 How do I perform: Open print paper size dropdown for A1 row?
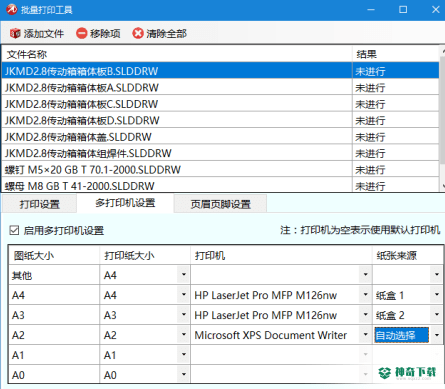(x=184, y=355)
